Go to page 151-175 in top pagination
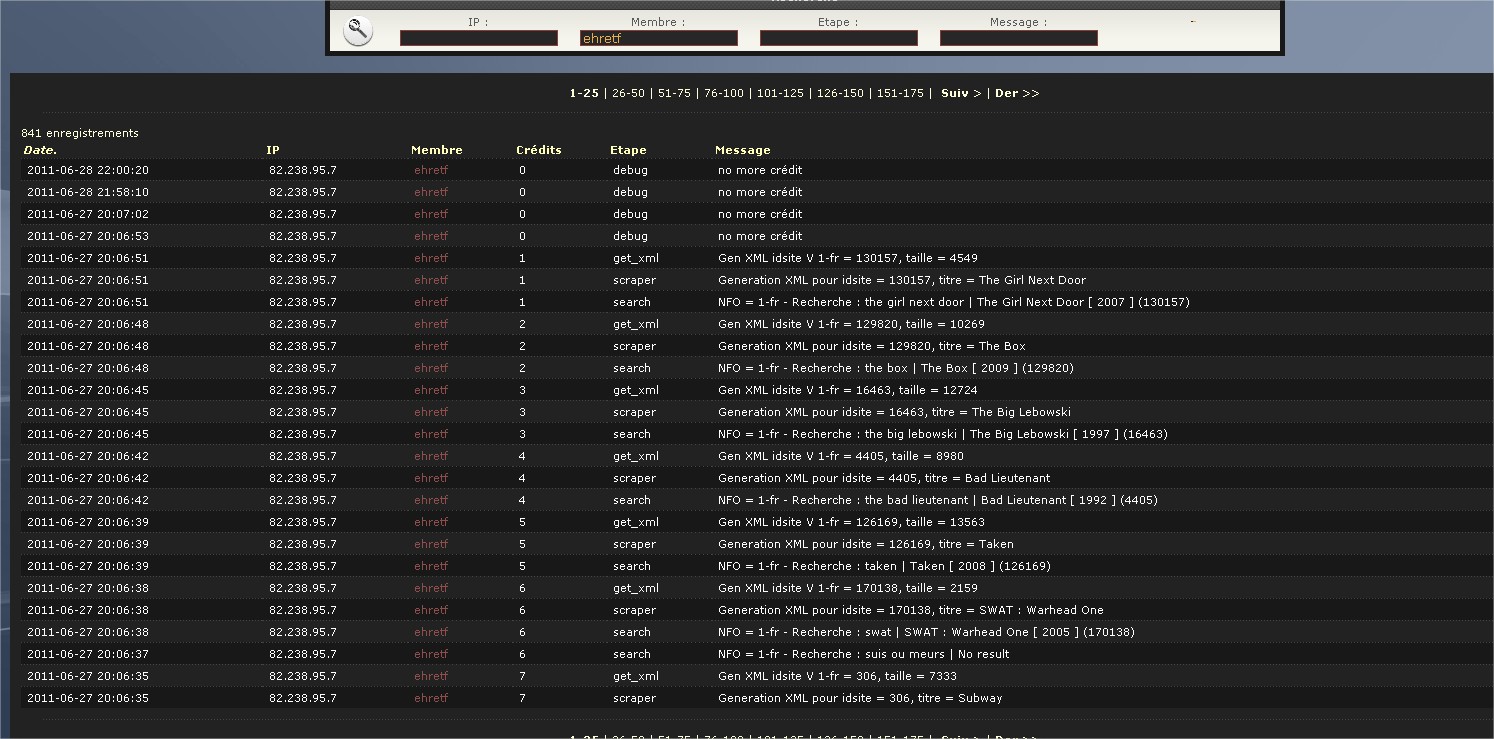The image size is (1494, 739). (x=900, y=93)
